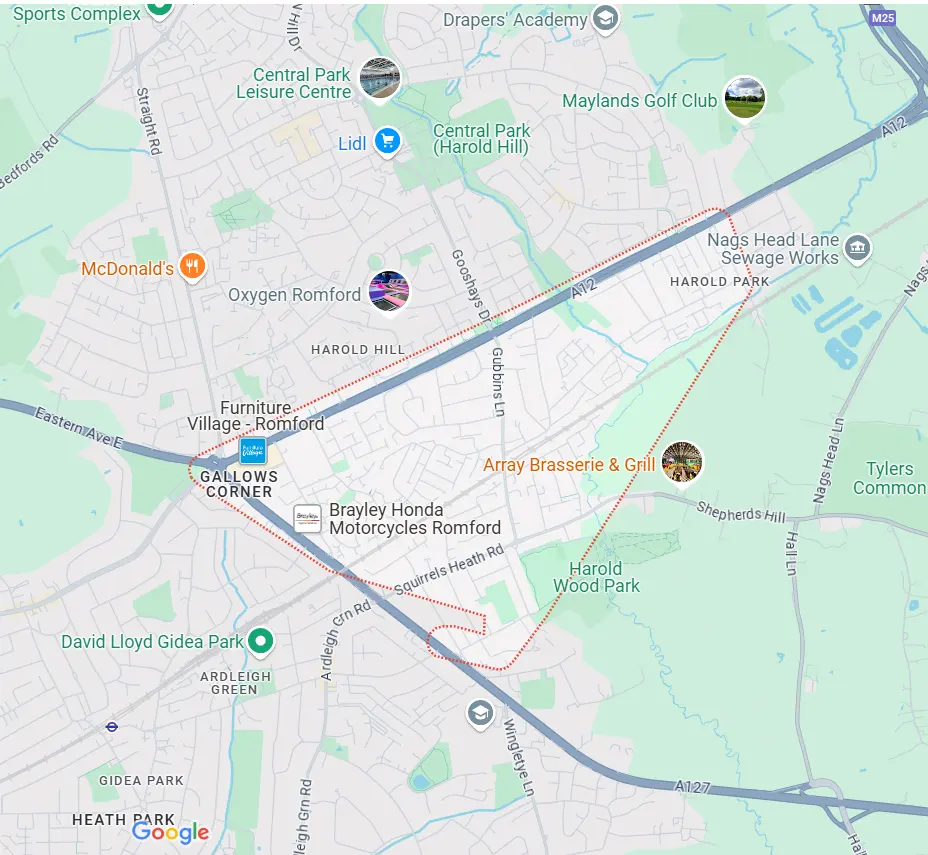Open the Furniture Village Romford pin icon
Viewport: 928px width, 855px height.
tap(253, 451)
